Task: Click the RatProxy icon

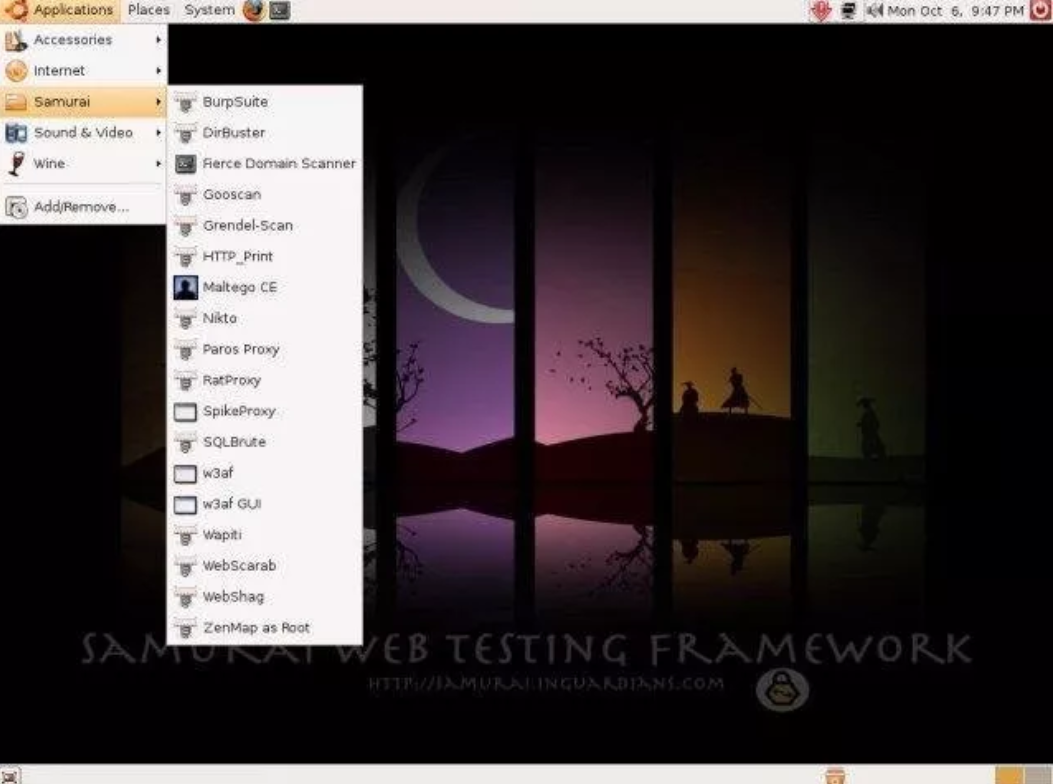Action: [185, 381]
